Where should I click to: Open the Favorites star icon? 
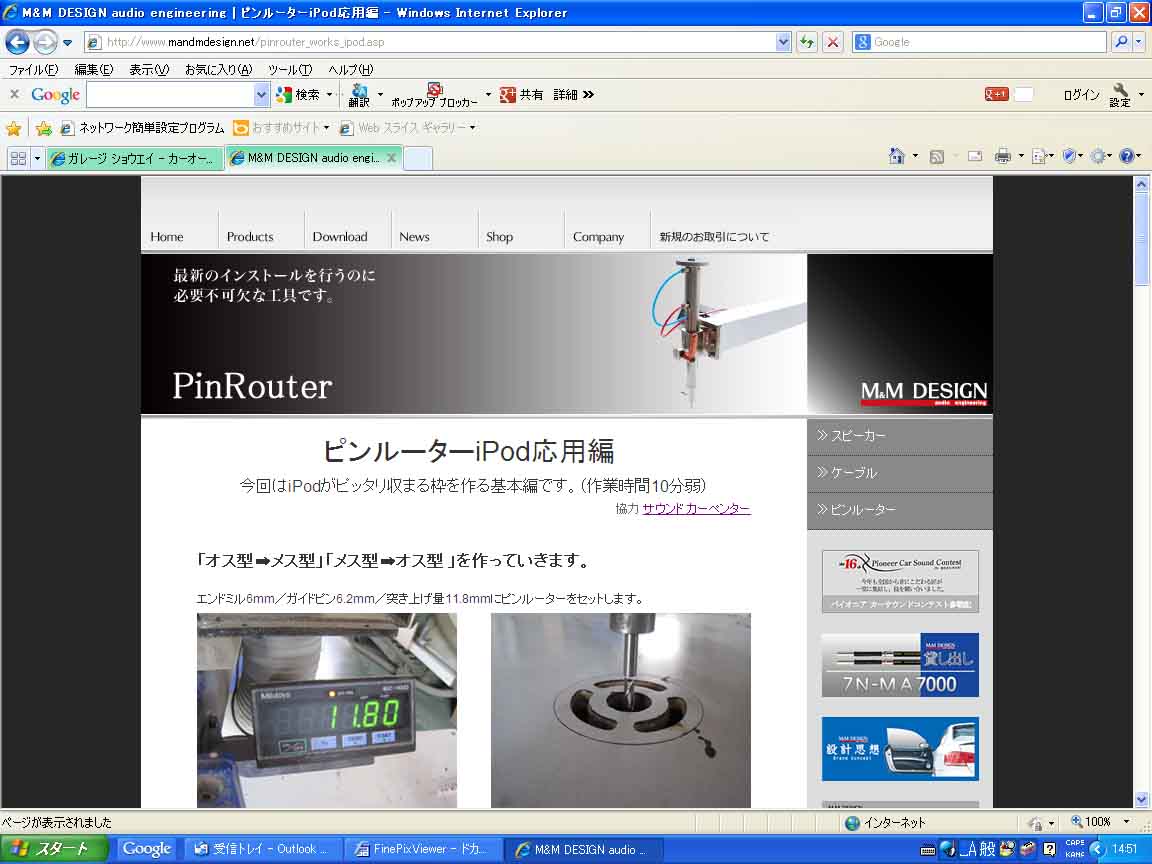pos(13,129)
